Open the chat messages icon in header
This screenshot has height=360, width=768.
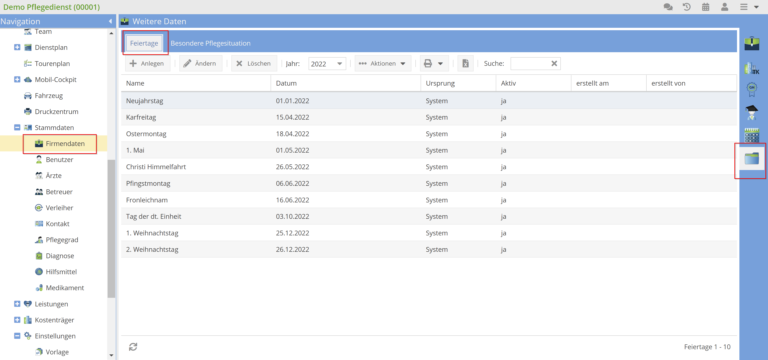(668, 7)
